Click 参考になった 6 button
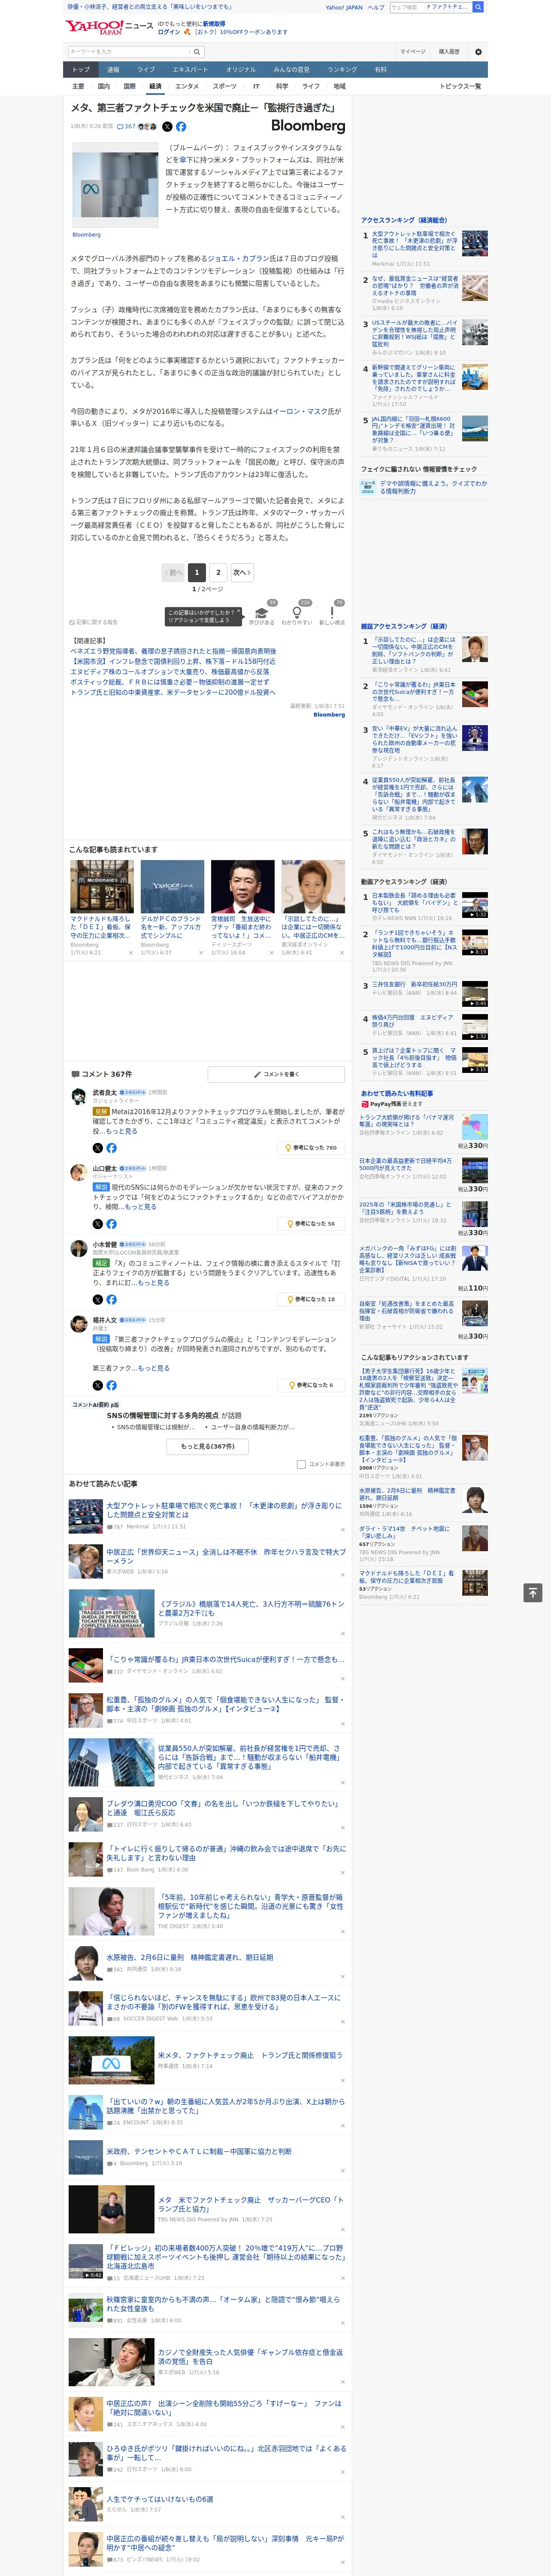This screenshot has width=551, height=2576. pyautogui.click(x=312, y=1386)
